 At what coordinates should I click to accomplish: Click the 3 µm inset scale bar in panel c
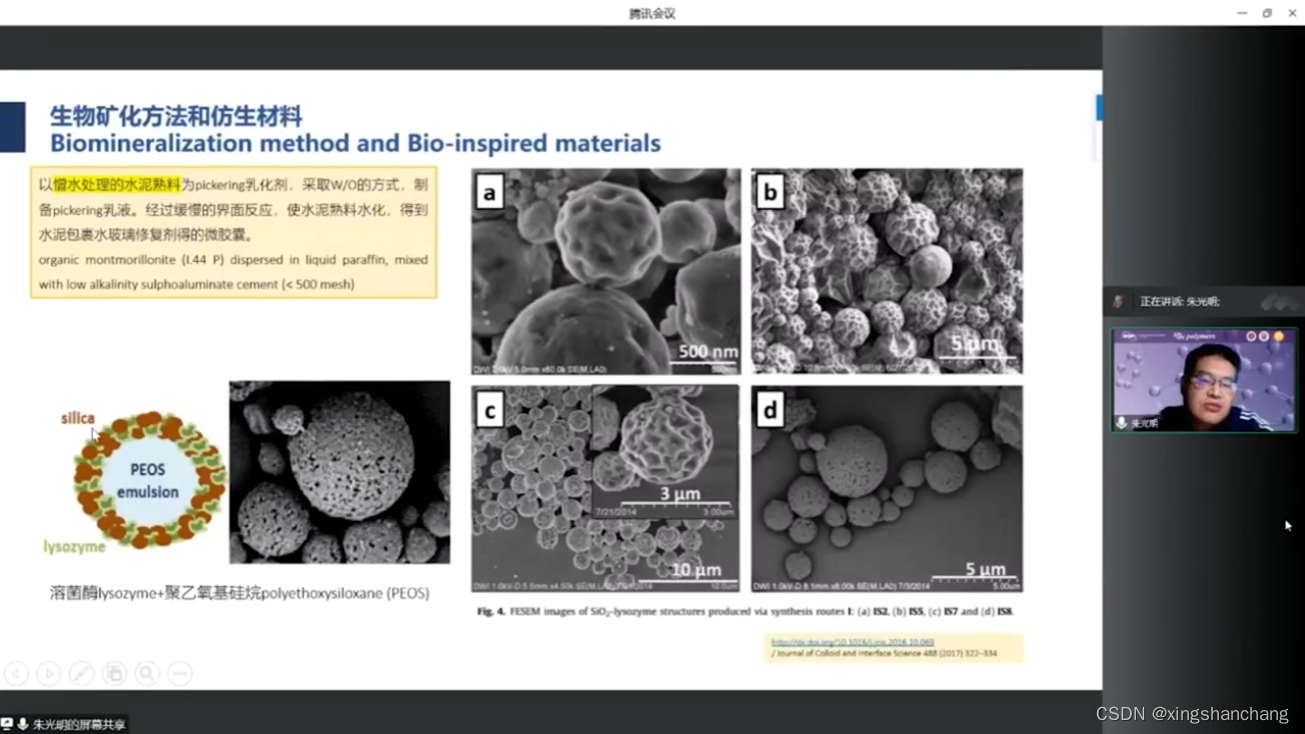pyautogui.click(x=679, y=496)
